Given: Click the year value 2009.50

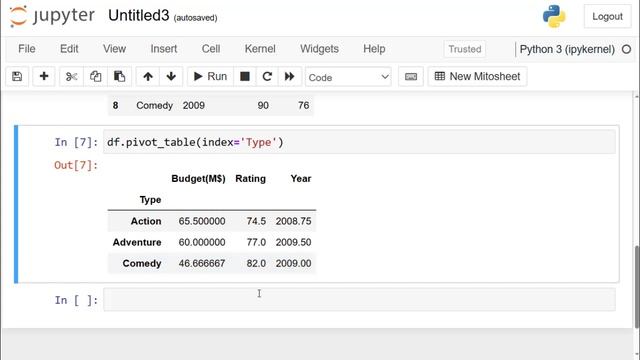Looking at the screenshot, I should pyautogui.click(x=293, y=242).
